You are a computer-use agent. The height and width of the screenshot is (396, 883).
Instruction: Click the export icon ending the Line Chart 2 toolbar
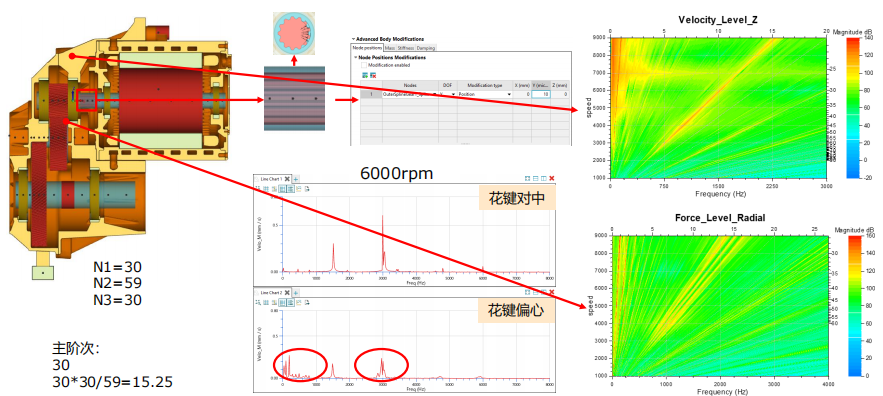point(307,302)
